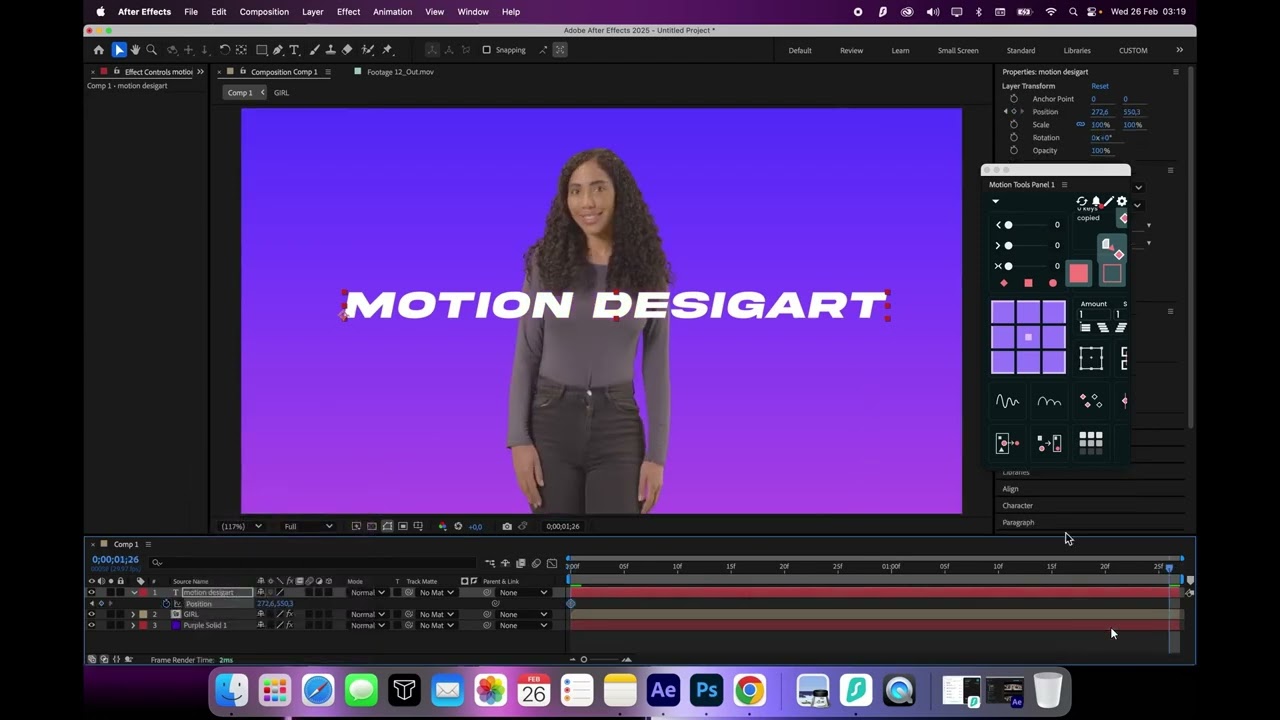Expand the GIRL layer
This screenshot has height=720, width=1280.
133,614
